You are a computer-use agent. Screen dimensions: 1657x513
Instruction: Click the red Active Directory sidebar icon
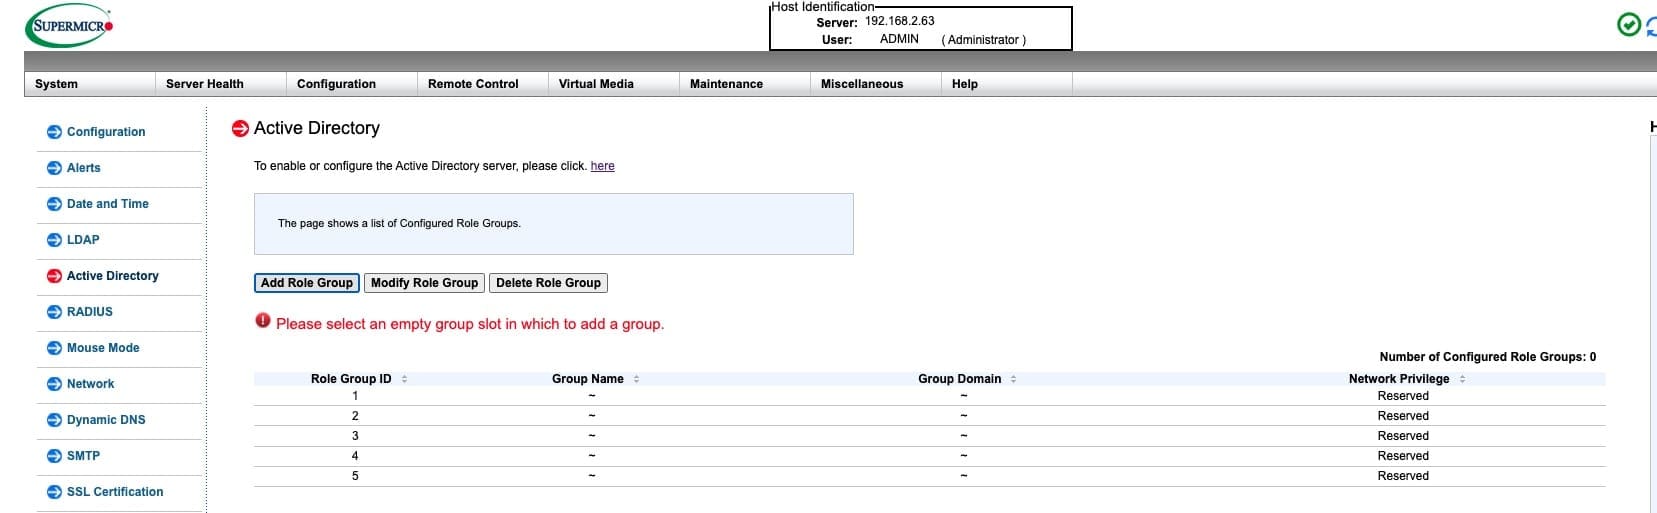point(54,276)
